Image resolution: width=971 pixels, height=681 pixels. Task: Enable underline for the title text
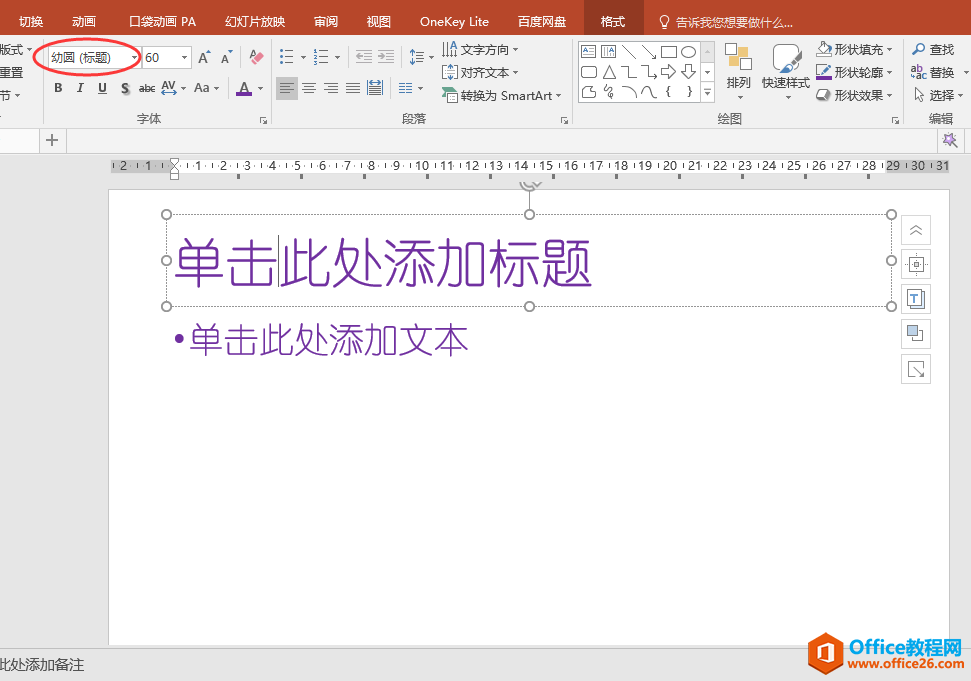coord(101,88)
